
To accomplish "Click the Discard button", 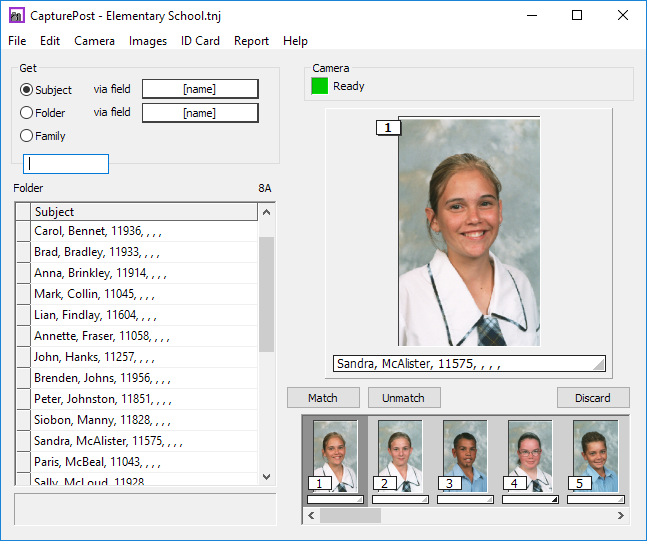I will pyautogui.click(x=593, y=398).
